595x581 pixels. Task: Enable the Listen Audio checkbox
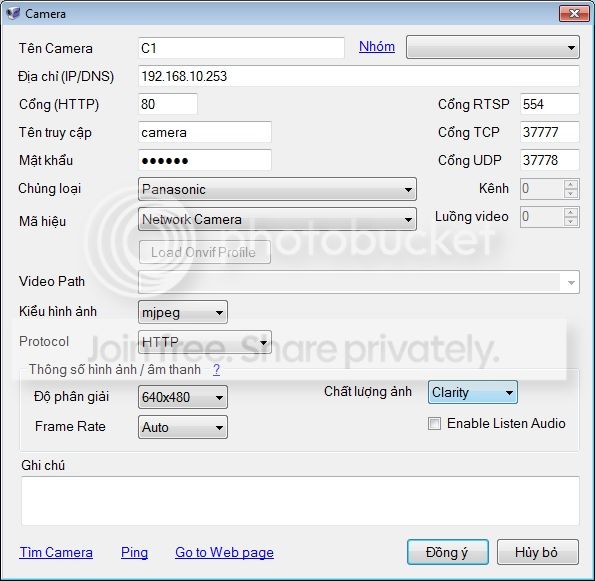434,424
